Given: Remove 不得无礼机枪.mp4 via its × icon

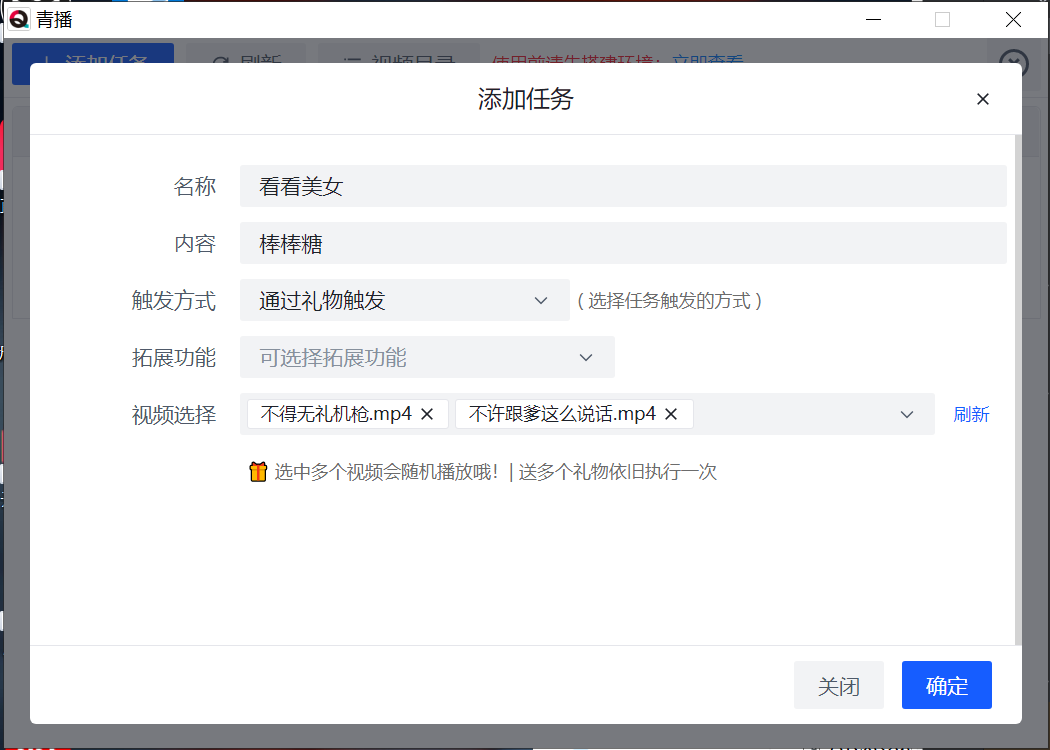Looking at the screenshot, I should pyautogui.click(x=428, y=413).
